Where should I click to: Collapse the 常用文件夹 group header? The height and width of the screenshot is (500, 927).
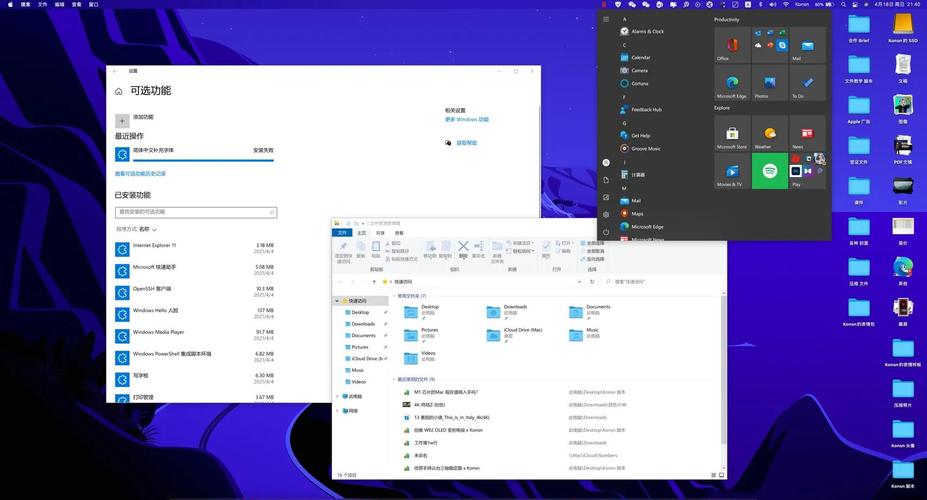[x=394, y=296]
